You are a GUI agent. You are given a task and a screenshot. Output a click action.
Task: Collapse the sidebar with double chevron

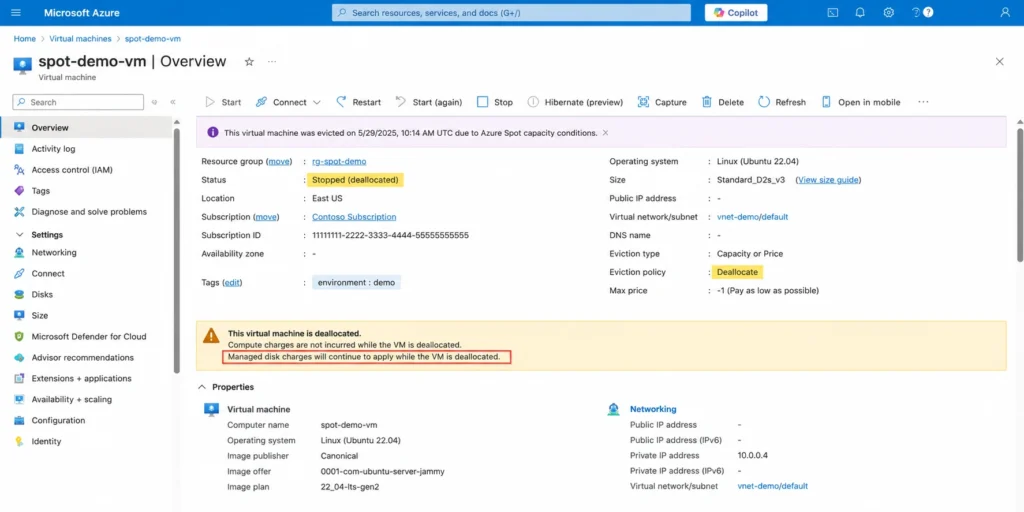pos(173,102)
